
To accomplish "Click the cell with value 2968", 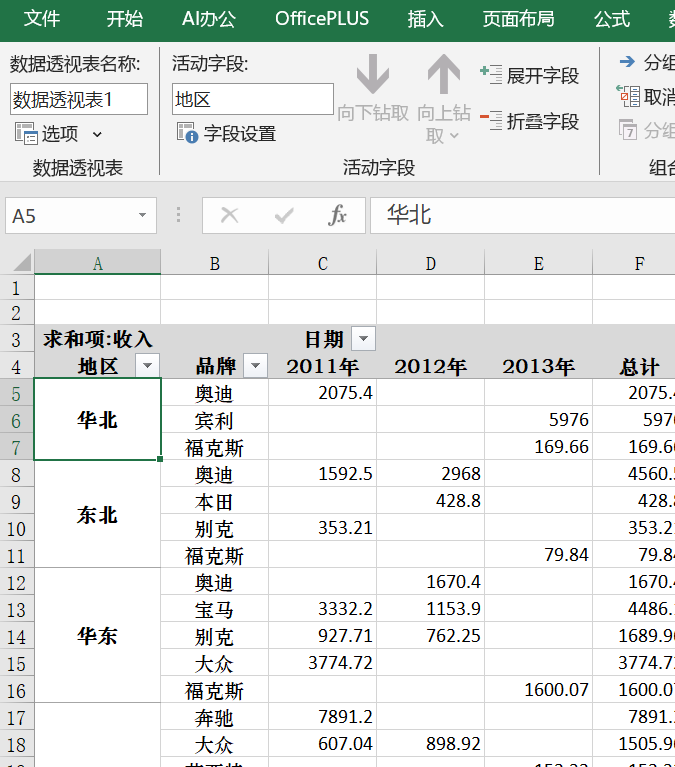I will (x=430, y=474).
